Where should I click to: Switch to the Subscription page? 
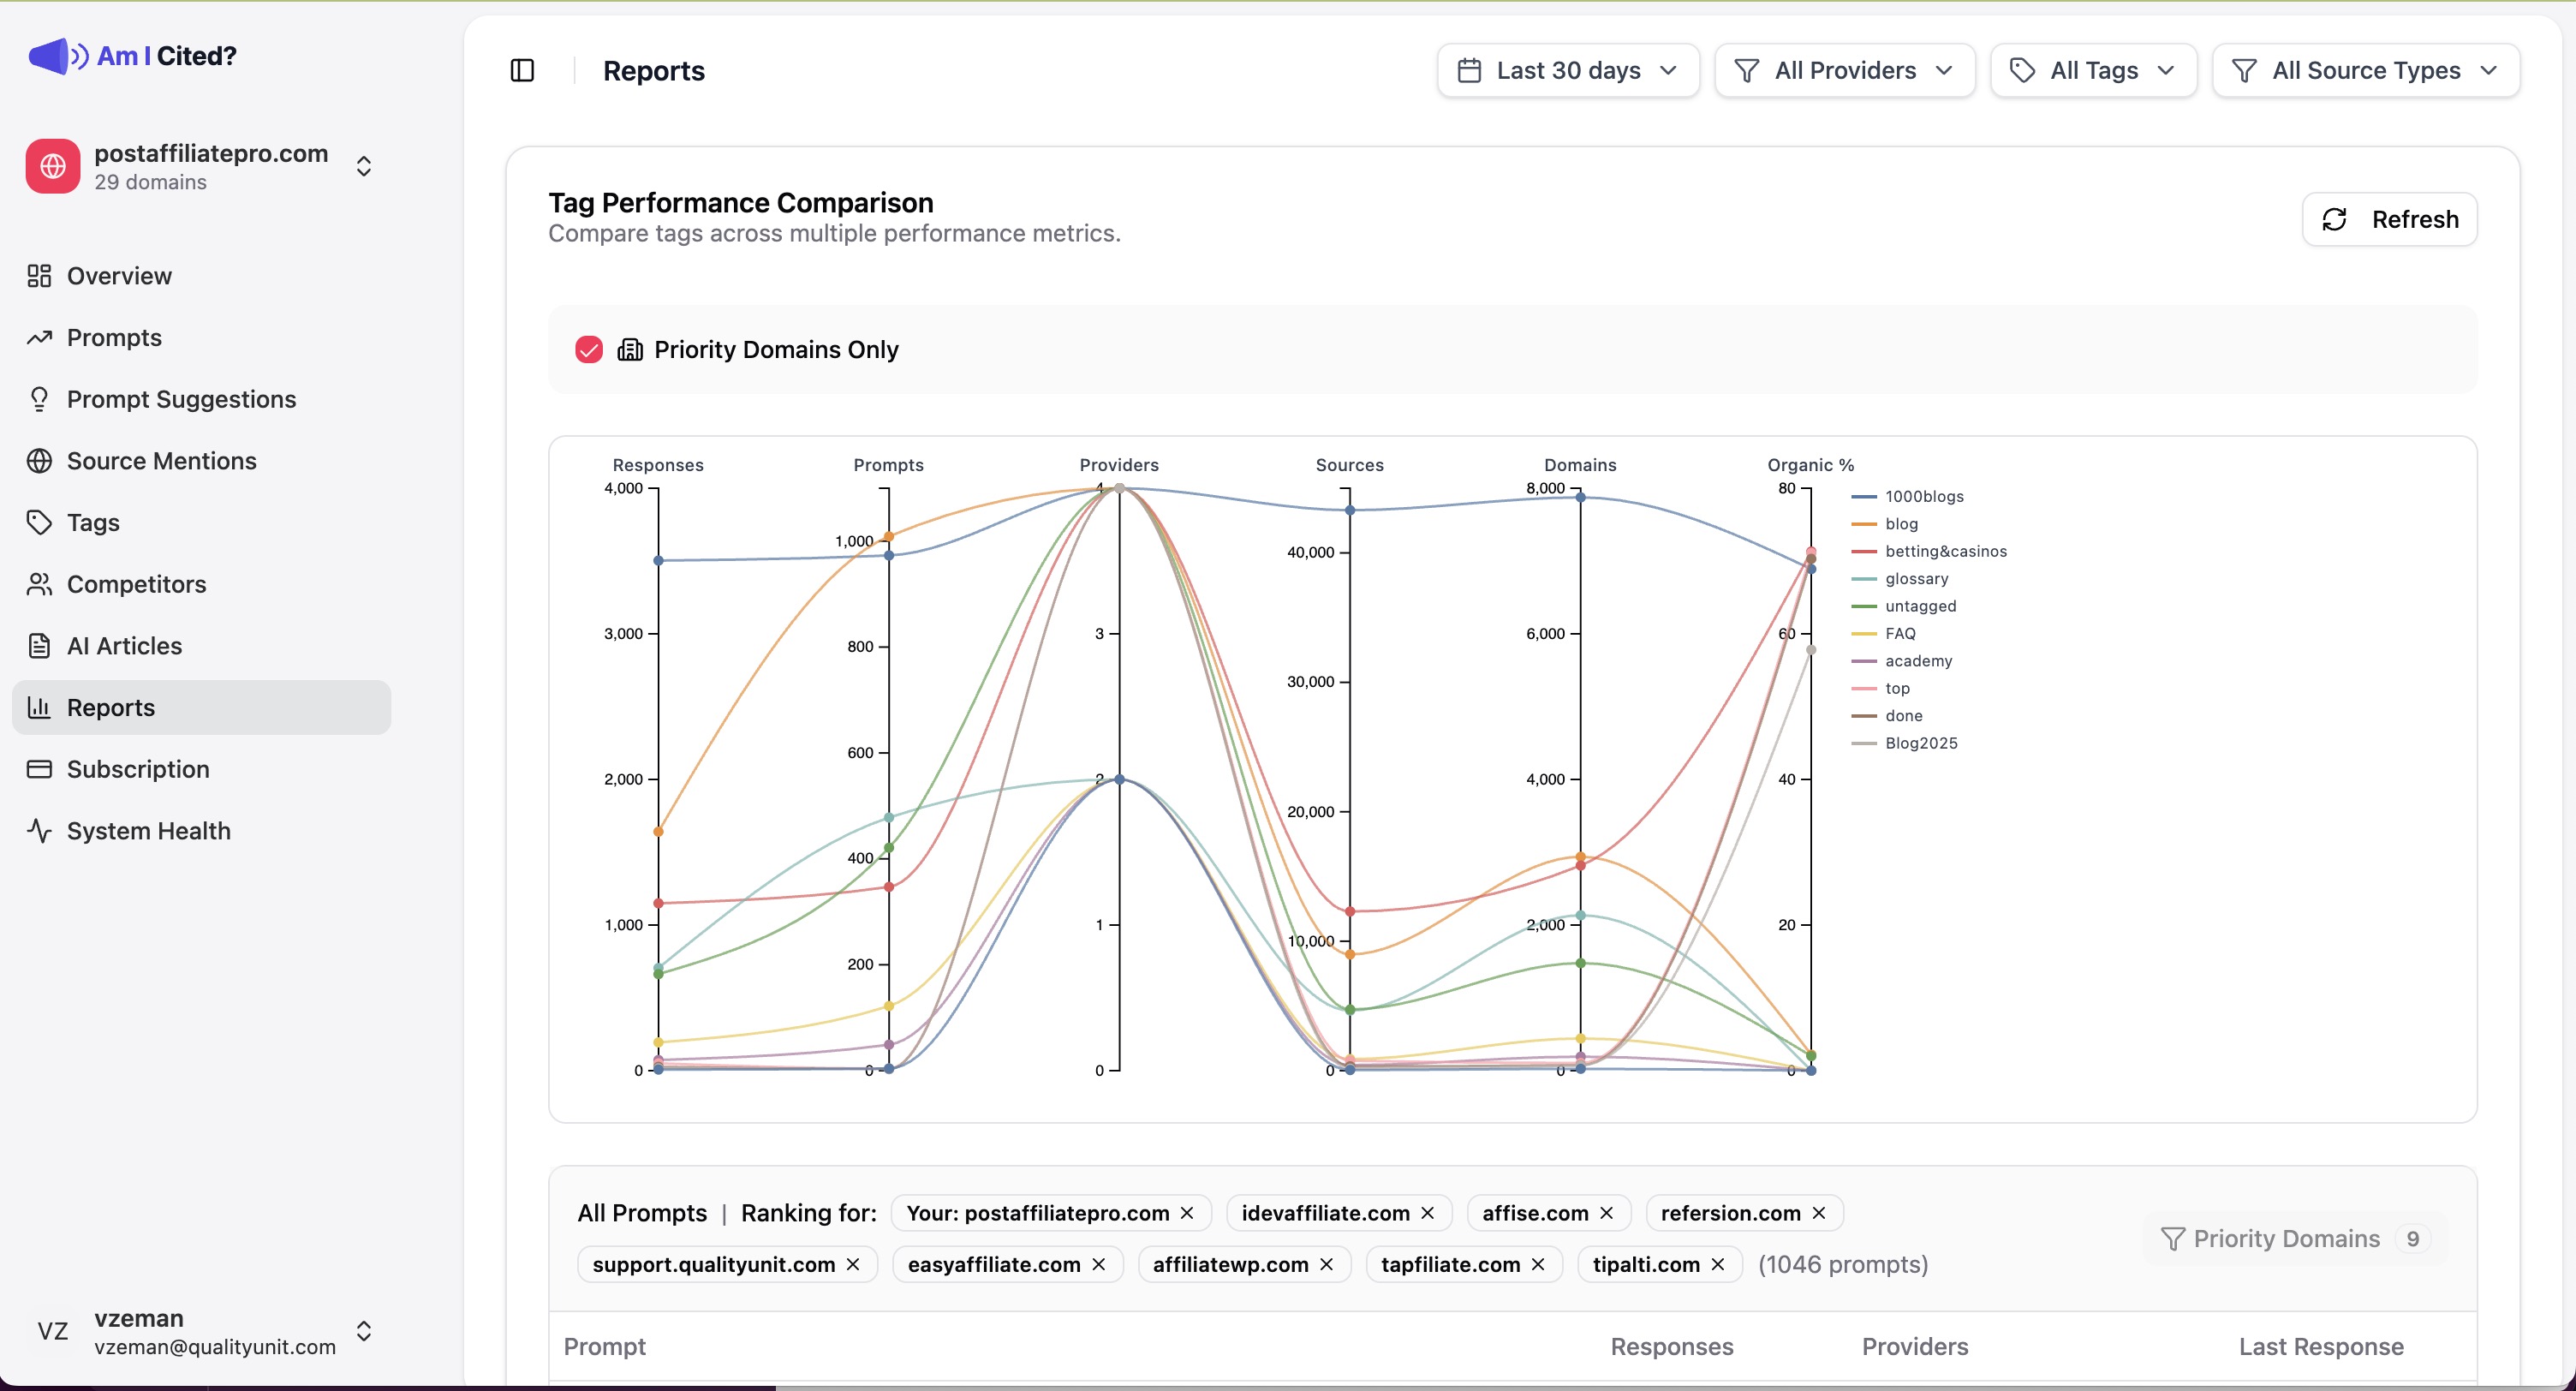[137, 769]
